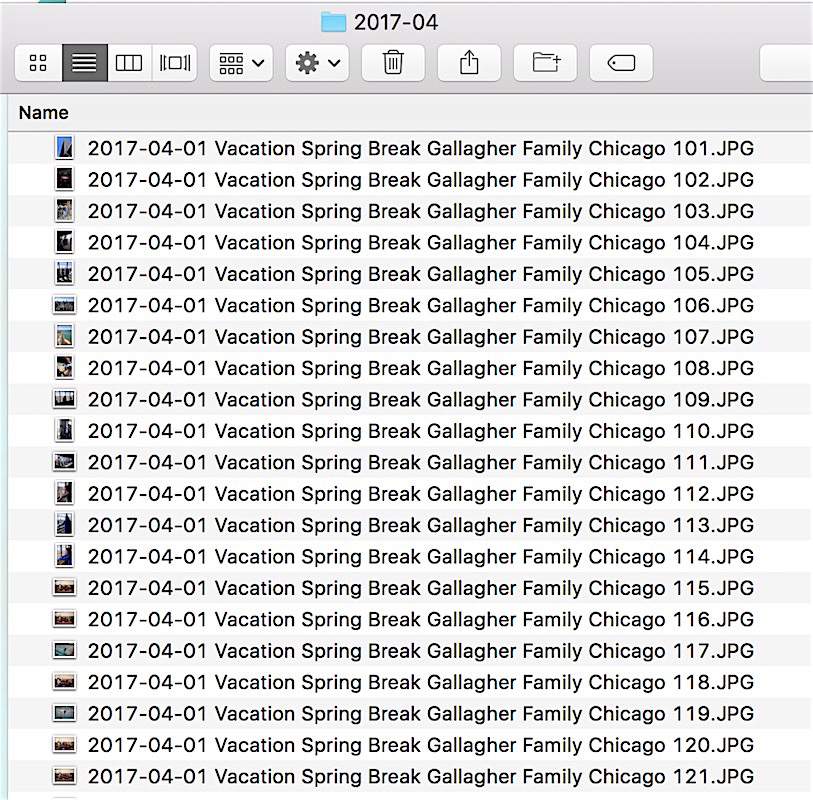Select the file ending in Chicago 110.JPG
This screenshot has width=813, height=800.
pos(410,430)
